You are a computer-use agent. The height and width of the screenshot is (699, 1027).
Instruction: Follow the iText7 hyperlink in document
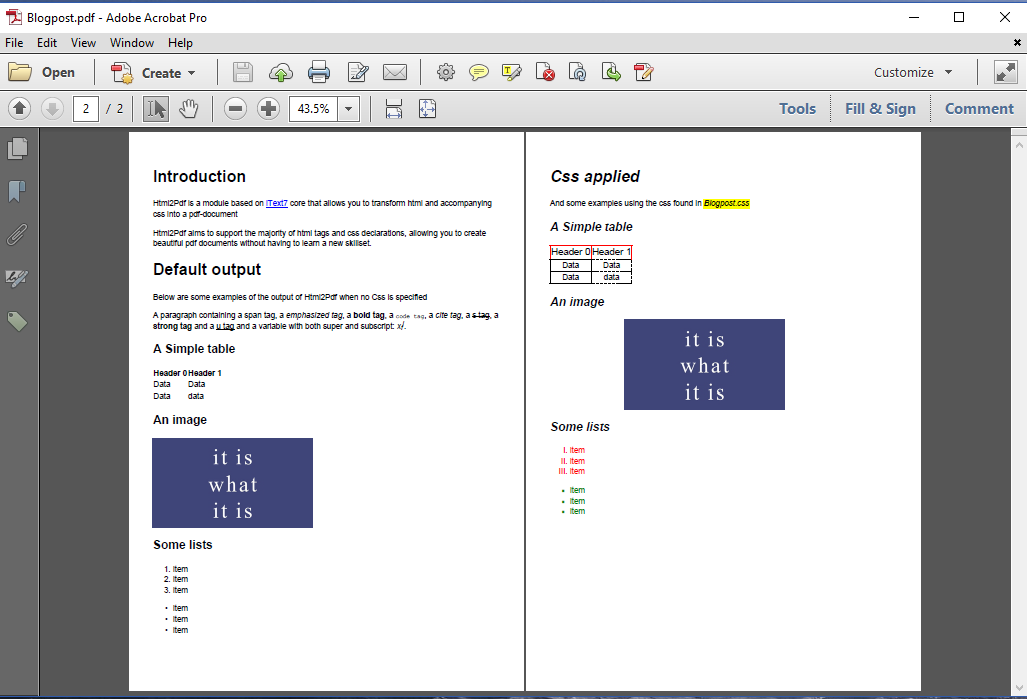click(277, 203)
